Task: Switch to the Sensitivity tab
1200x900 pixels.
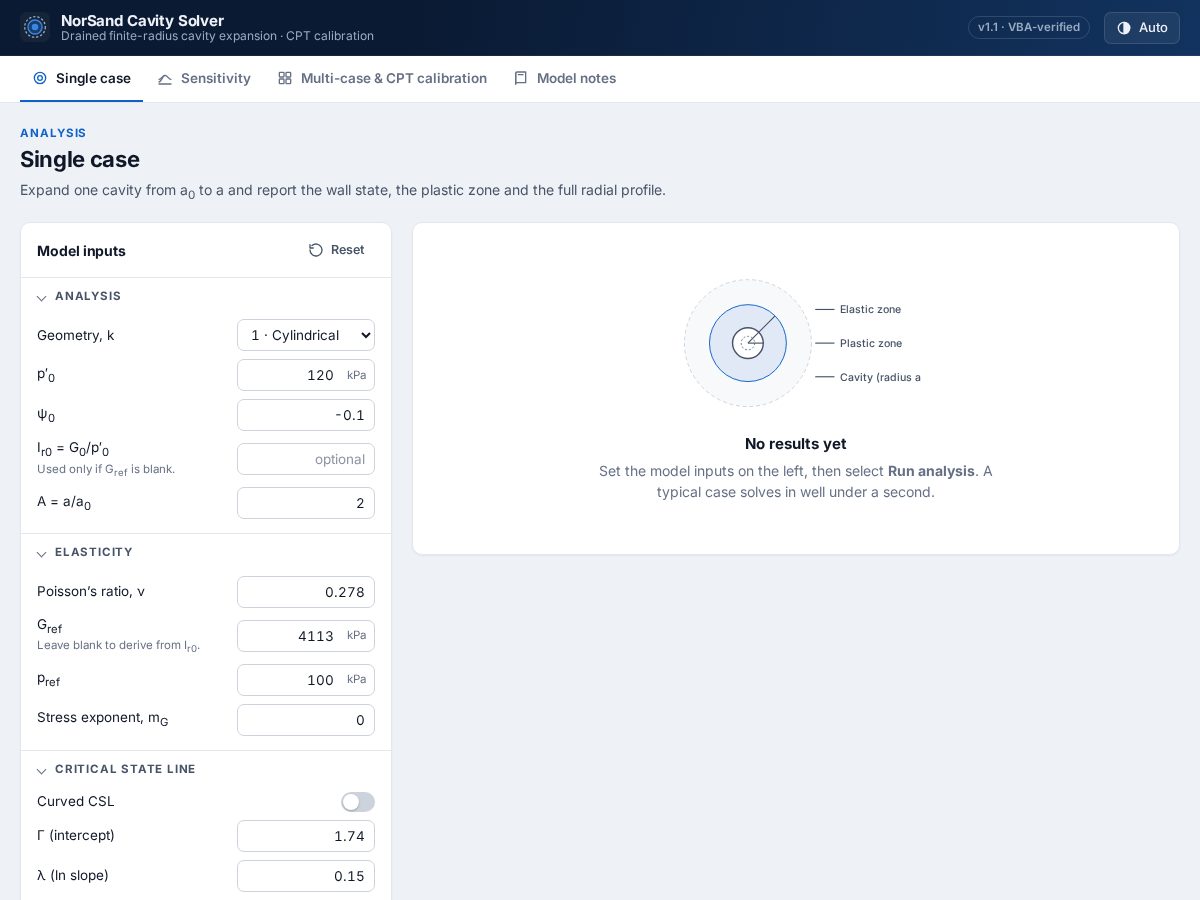Action: 204,78
